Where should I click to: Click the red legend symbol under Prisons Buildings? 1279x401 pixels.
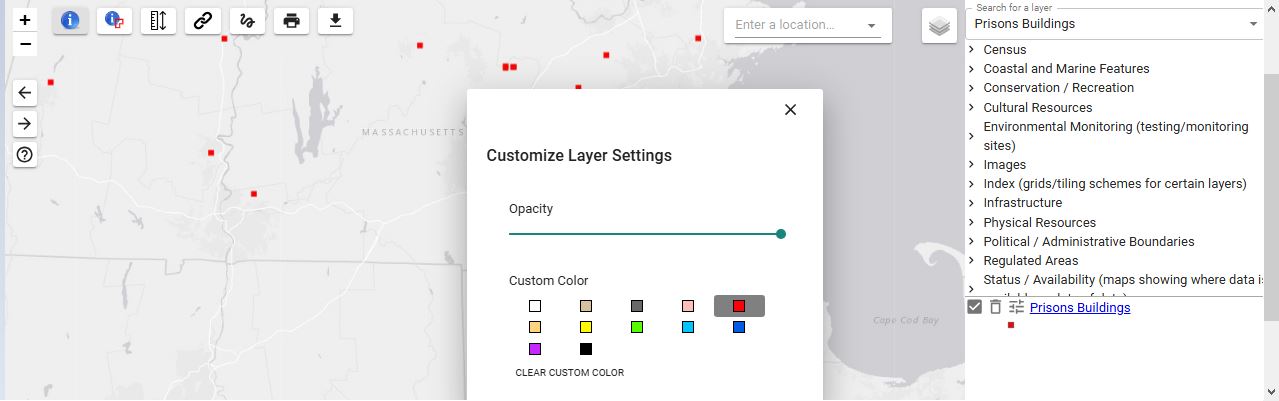click(x=1011, y=325)
